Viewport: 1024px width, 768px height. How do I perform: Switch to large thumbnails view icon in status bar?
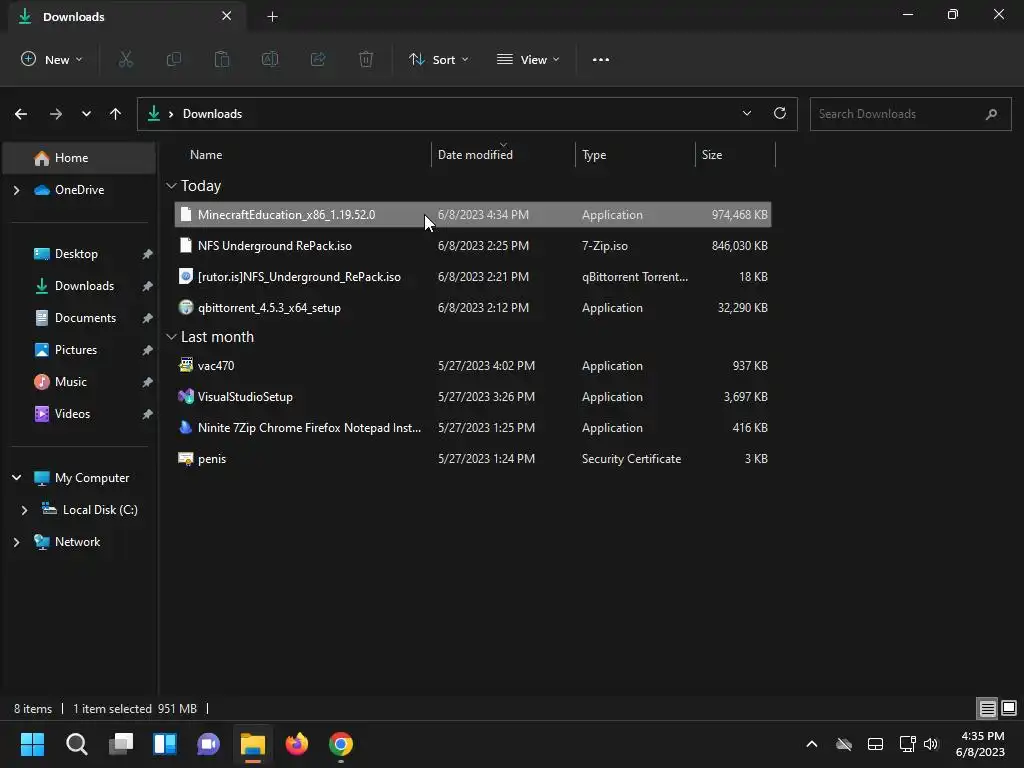tap(1009, 708)
